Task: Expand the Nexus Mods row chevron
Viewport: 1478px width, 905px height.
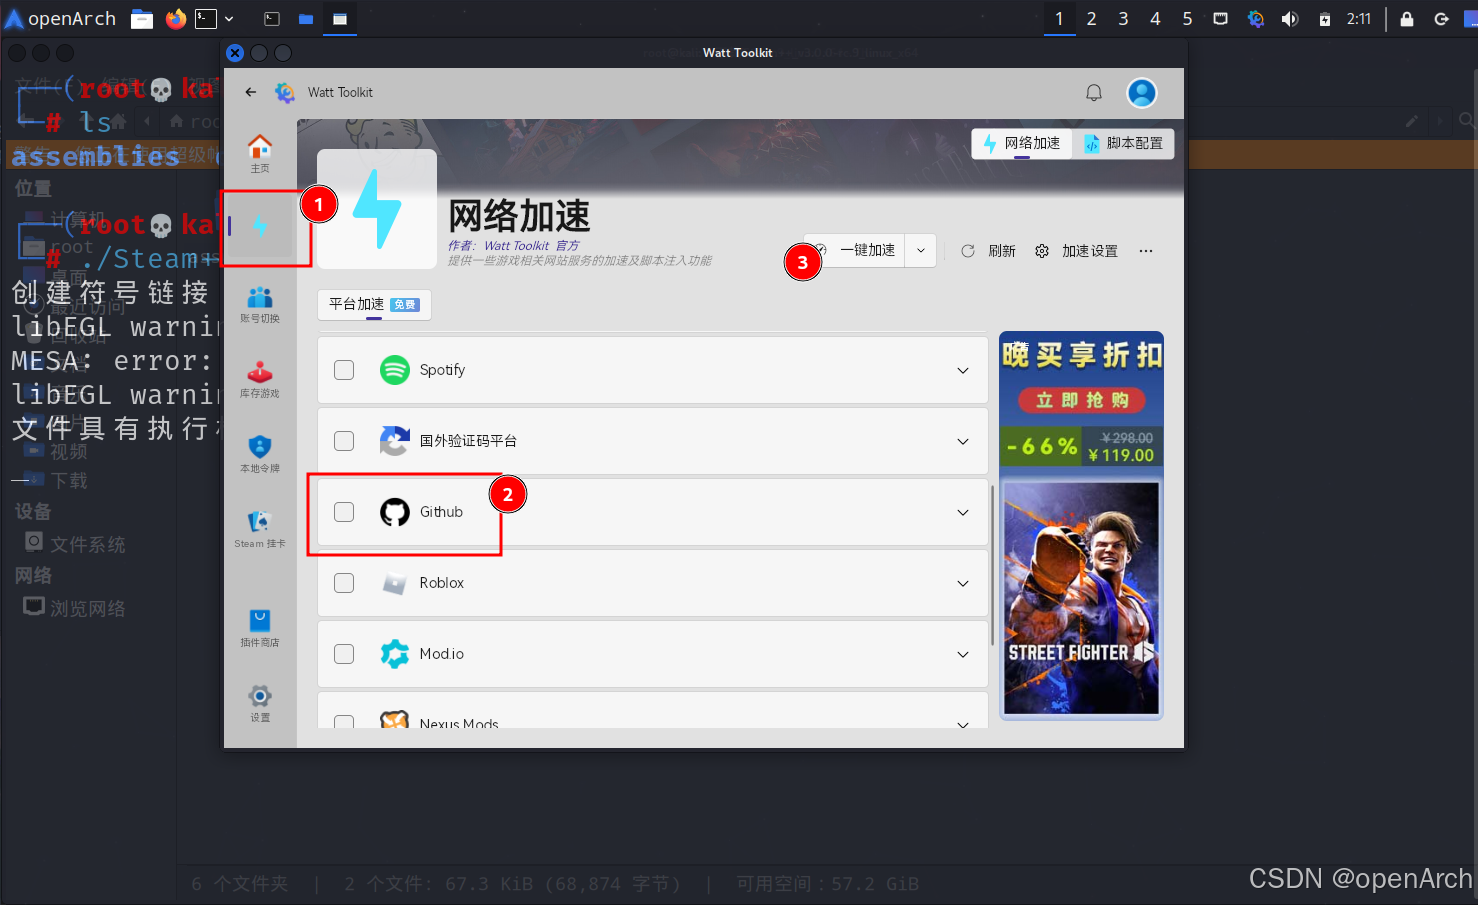Action: 963,724
